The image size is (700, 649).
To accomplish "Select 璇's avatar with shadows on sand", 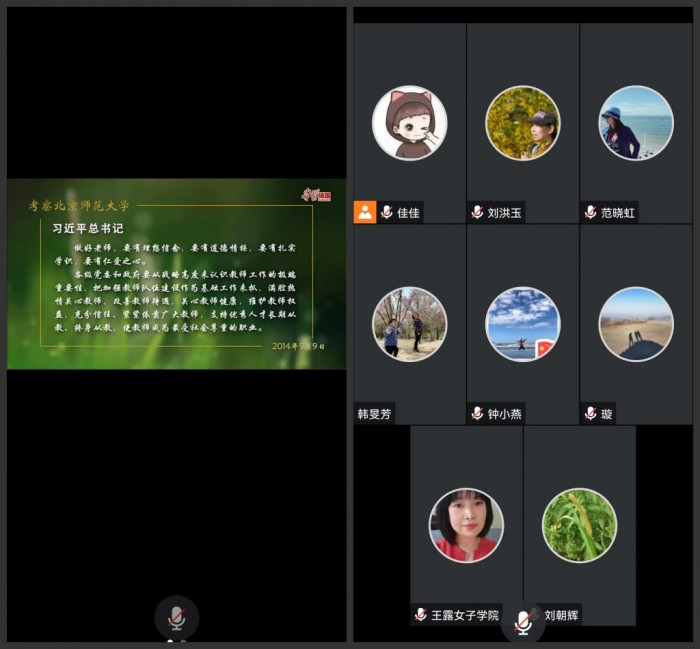I will pyautogui.click(x=635, y=324).
